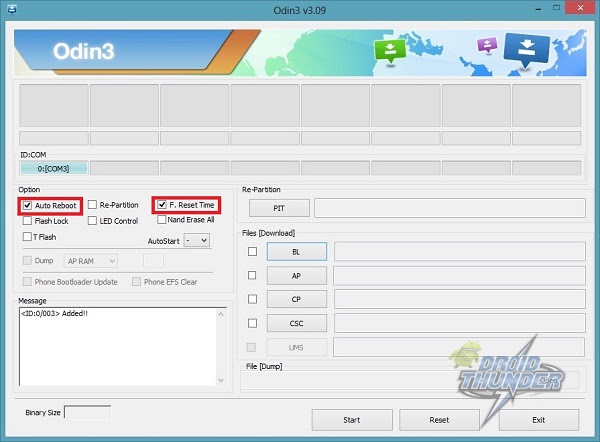Click the AP file path field
This screenshot has width=600, height=442.
(460, 276)
